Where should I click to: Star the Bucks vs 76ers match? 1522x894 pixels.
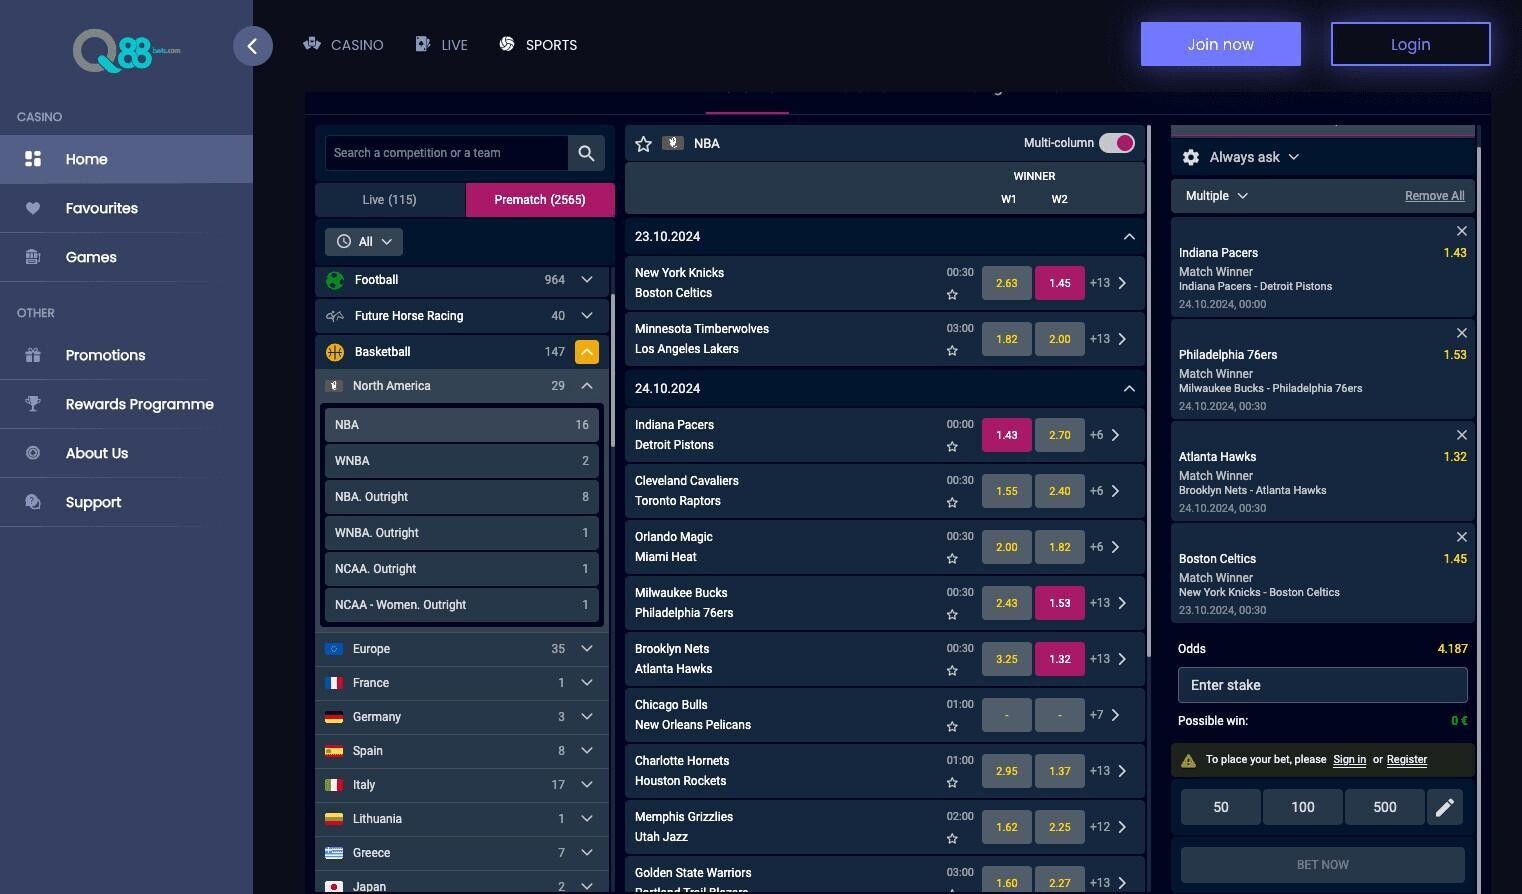952,614
